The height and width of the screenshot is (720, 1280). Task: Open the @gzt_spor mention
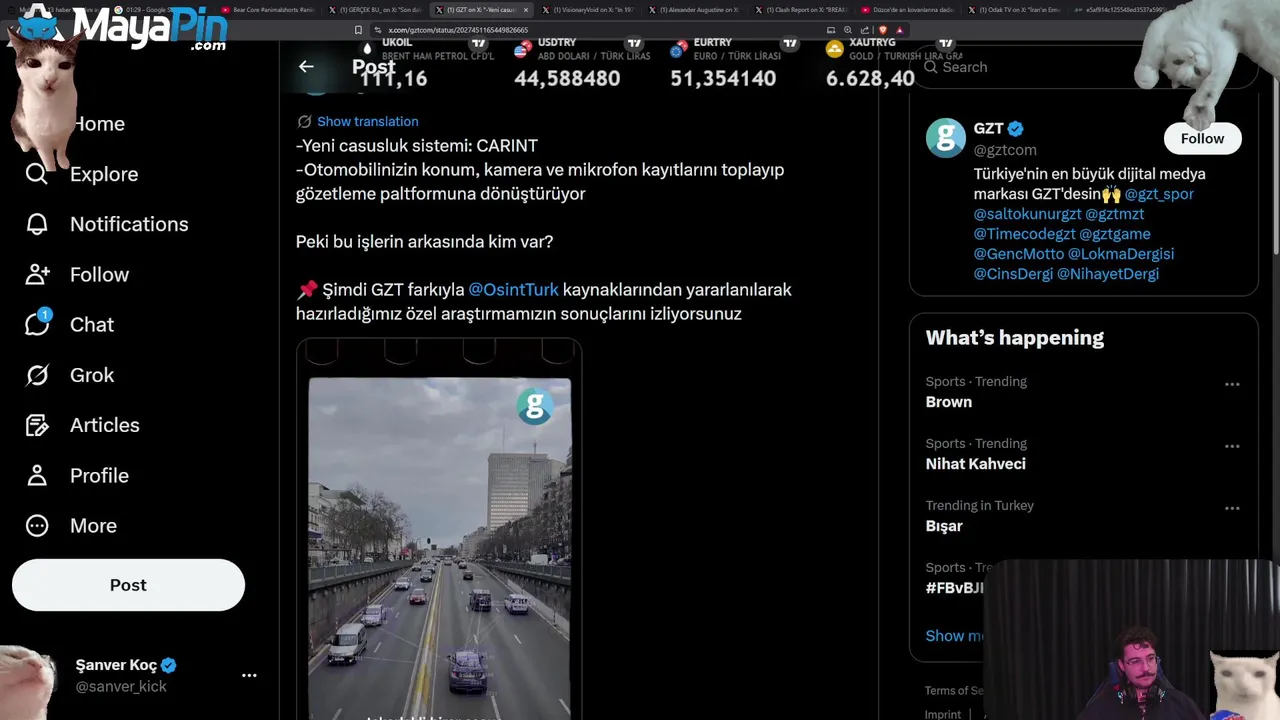coord(1159,194)
